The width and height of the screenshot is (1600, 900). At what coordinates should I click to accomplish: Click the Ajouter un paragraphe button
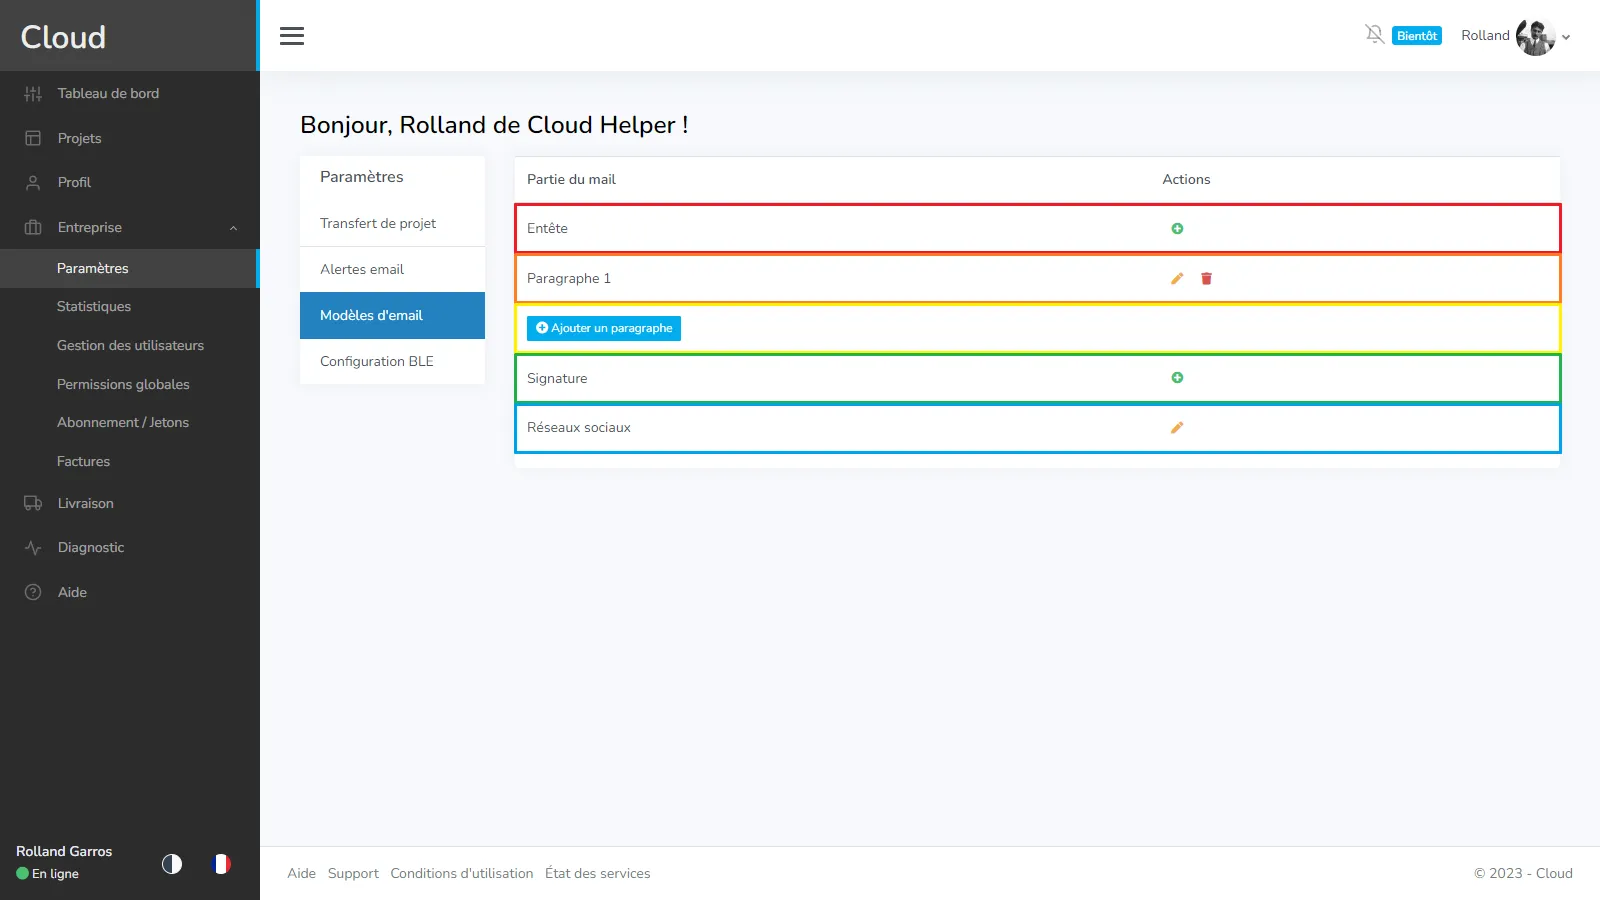click(x=604, y=328)
